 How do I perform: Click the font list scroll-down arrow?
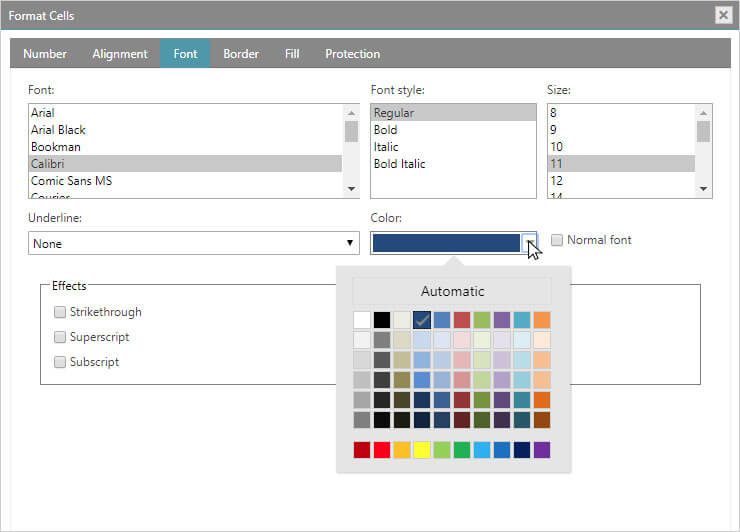coord(351,189)
